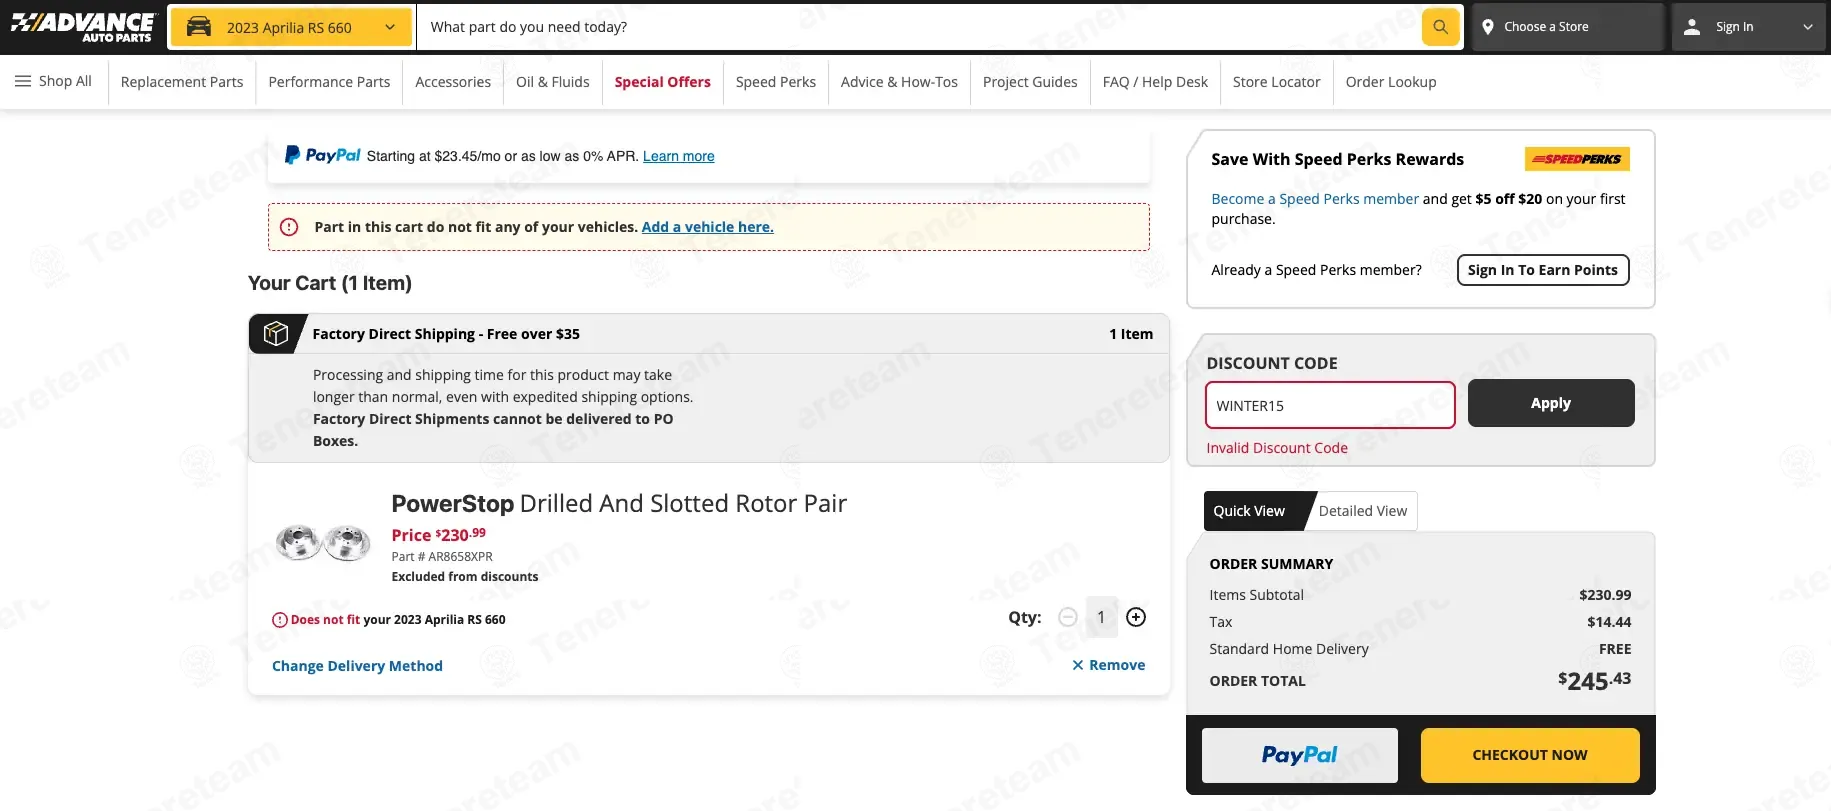Click the Advance Auto Parts logo
This screenshot has width=1831, height=811.
point(83,27)
